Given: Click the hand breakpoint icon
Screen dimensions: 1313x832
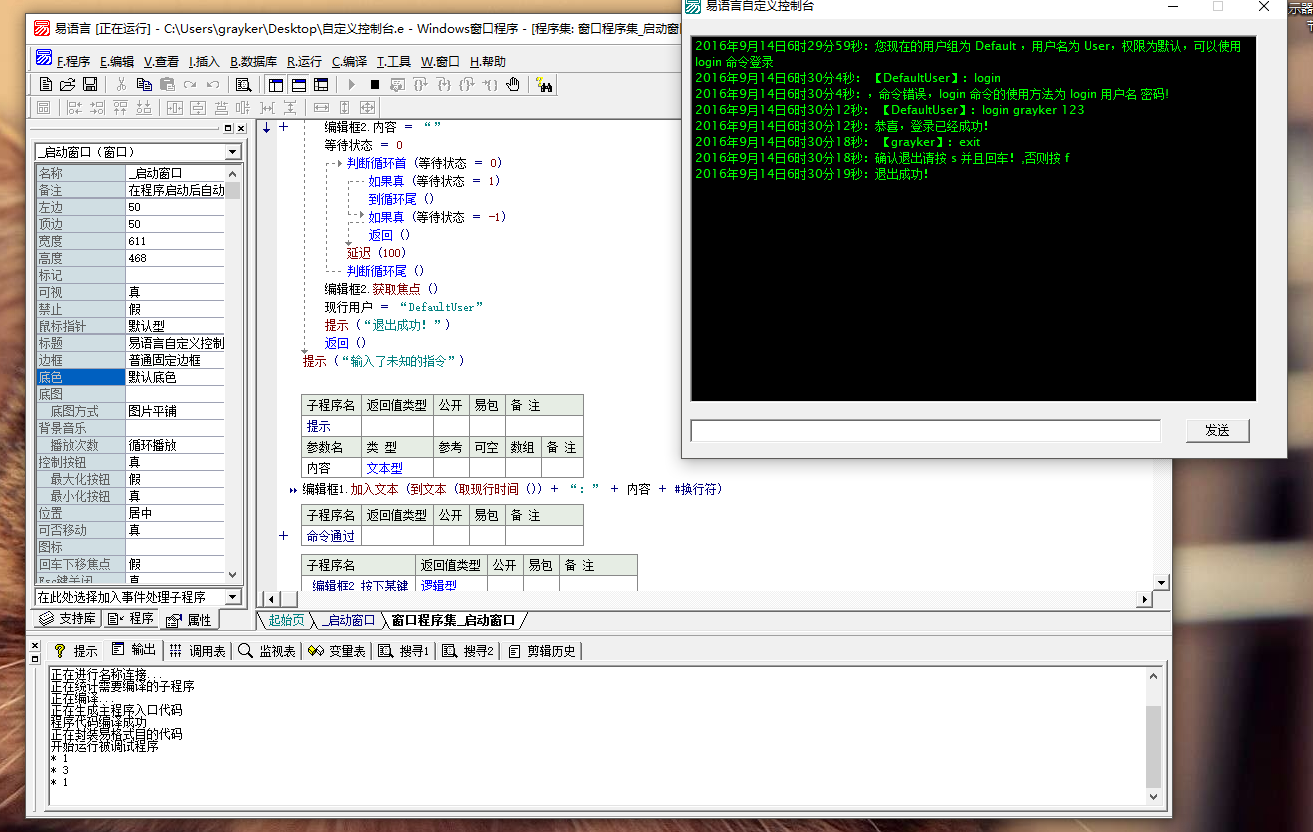Looking at the screenshot, I should (513, 85).
